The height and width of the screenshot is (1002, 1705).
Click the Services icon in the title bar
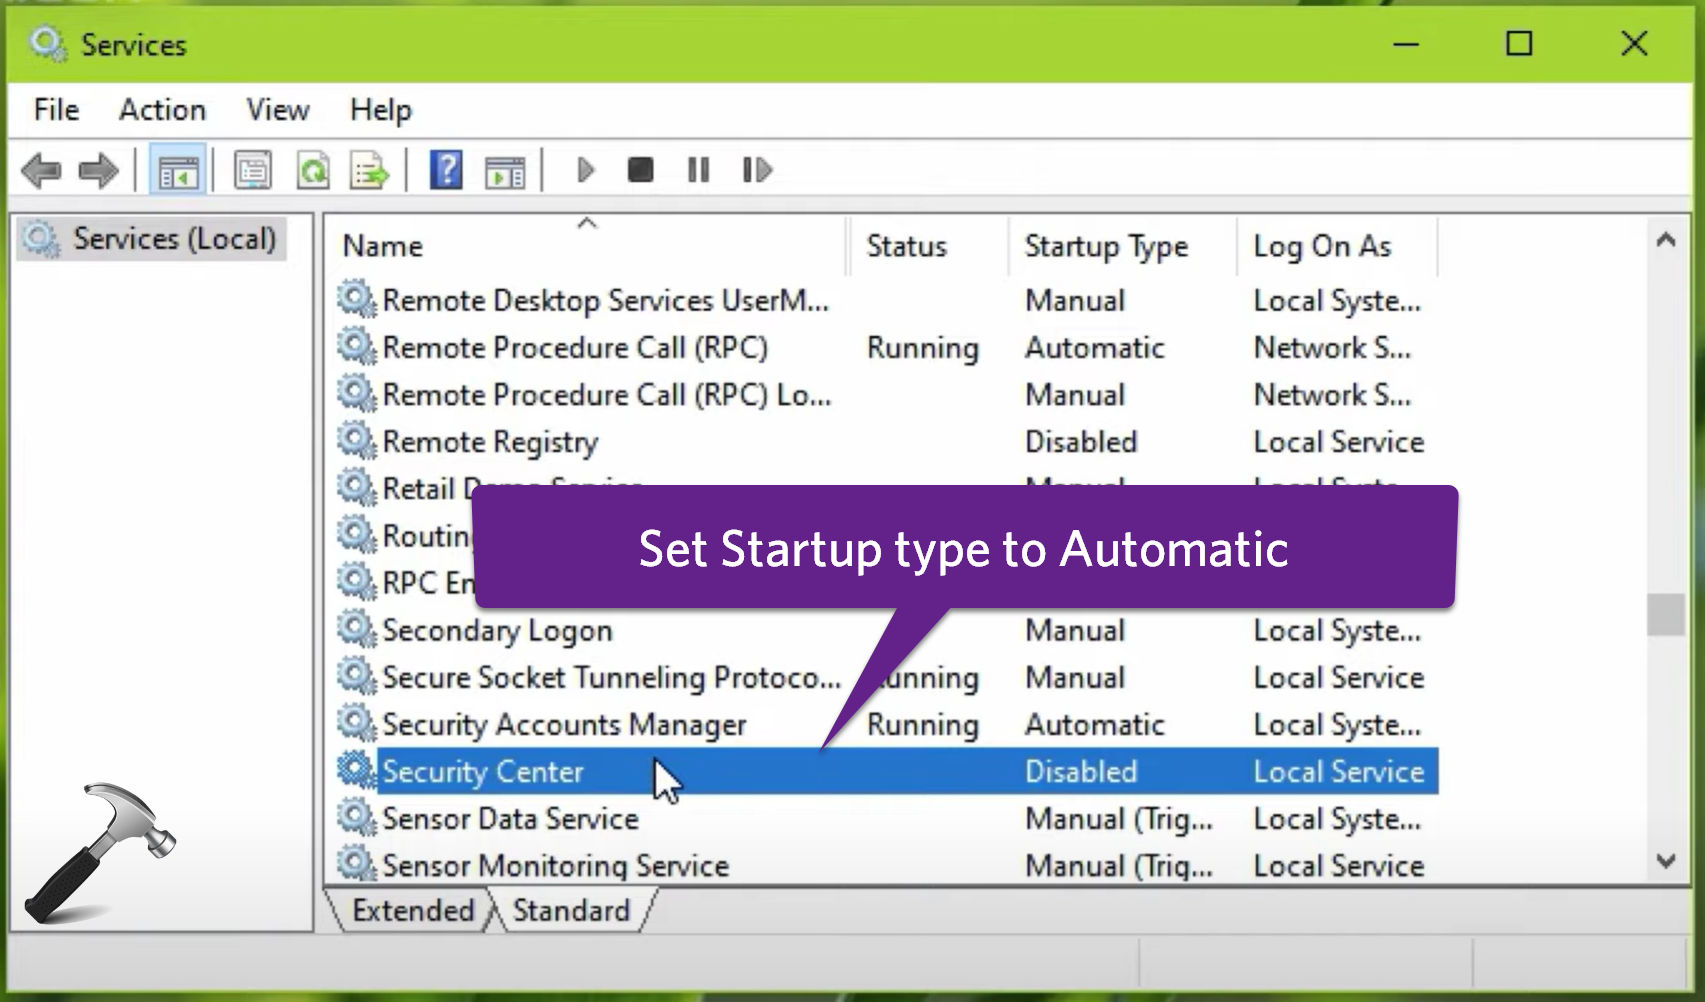point(47,45)
